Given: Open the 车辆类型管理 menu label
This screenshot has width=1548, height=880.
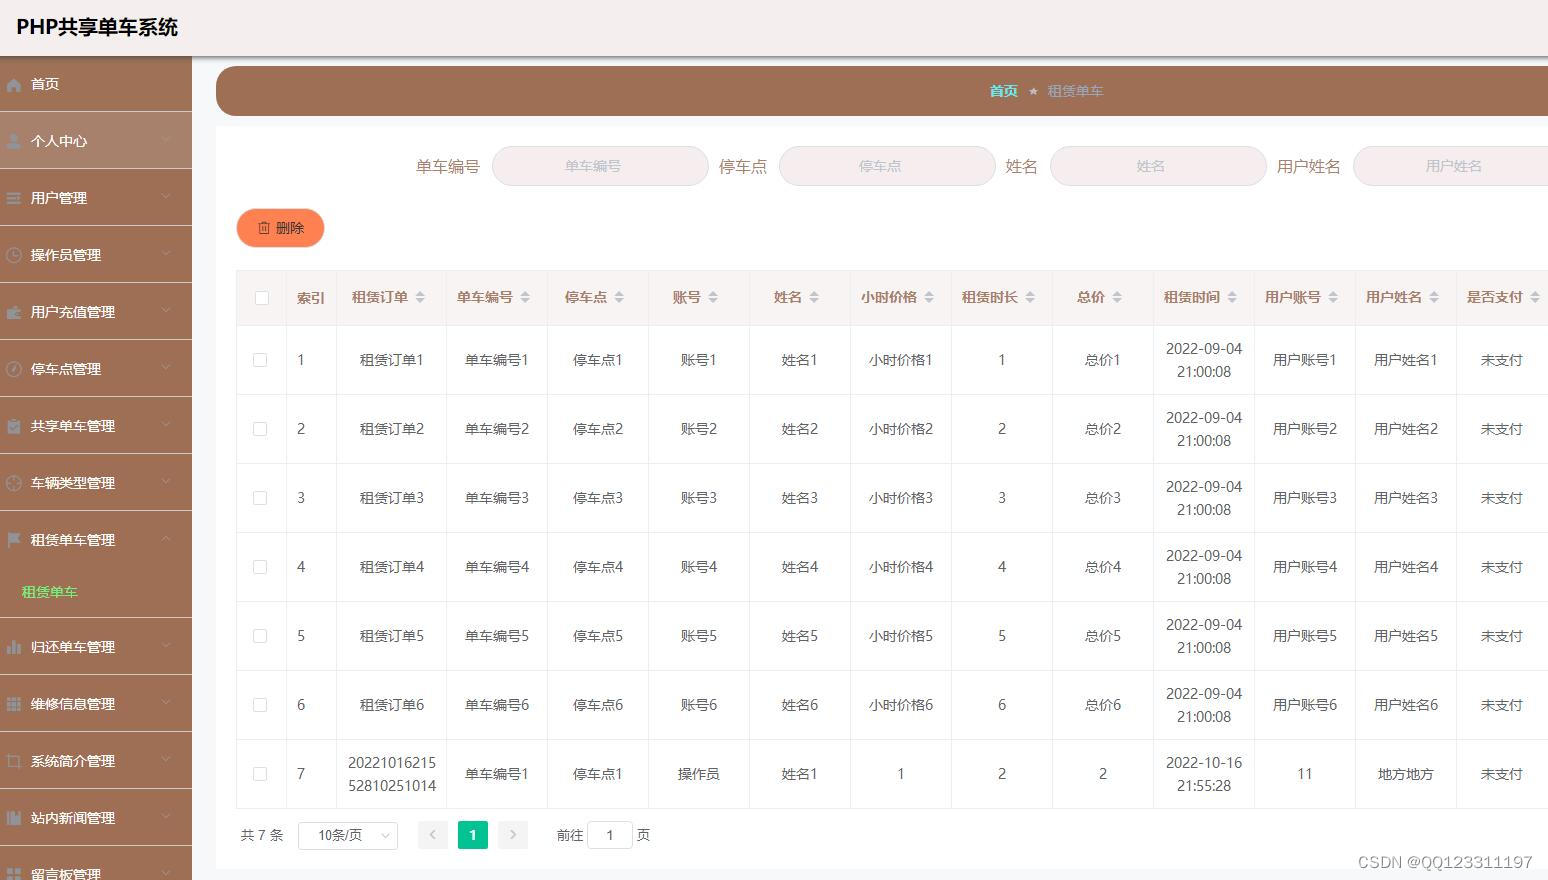Looking at the screenshot, I should pyautogui.click(x=73, y=483).
